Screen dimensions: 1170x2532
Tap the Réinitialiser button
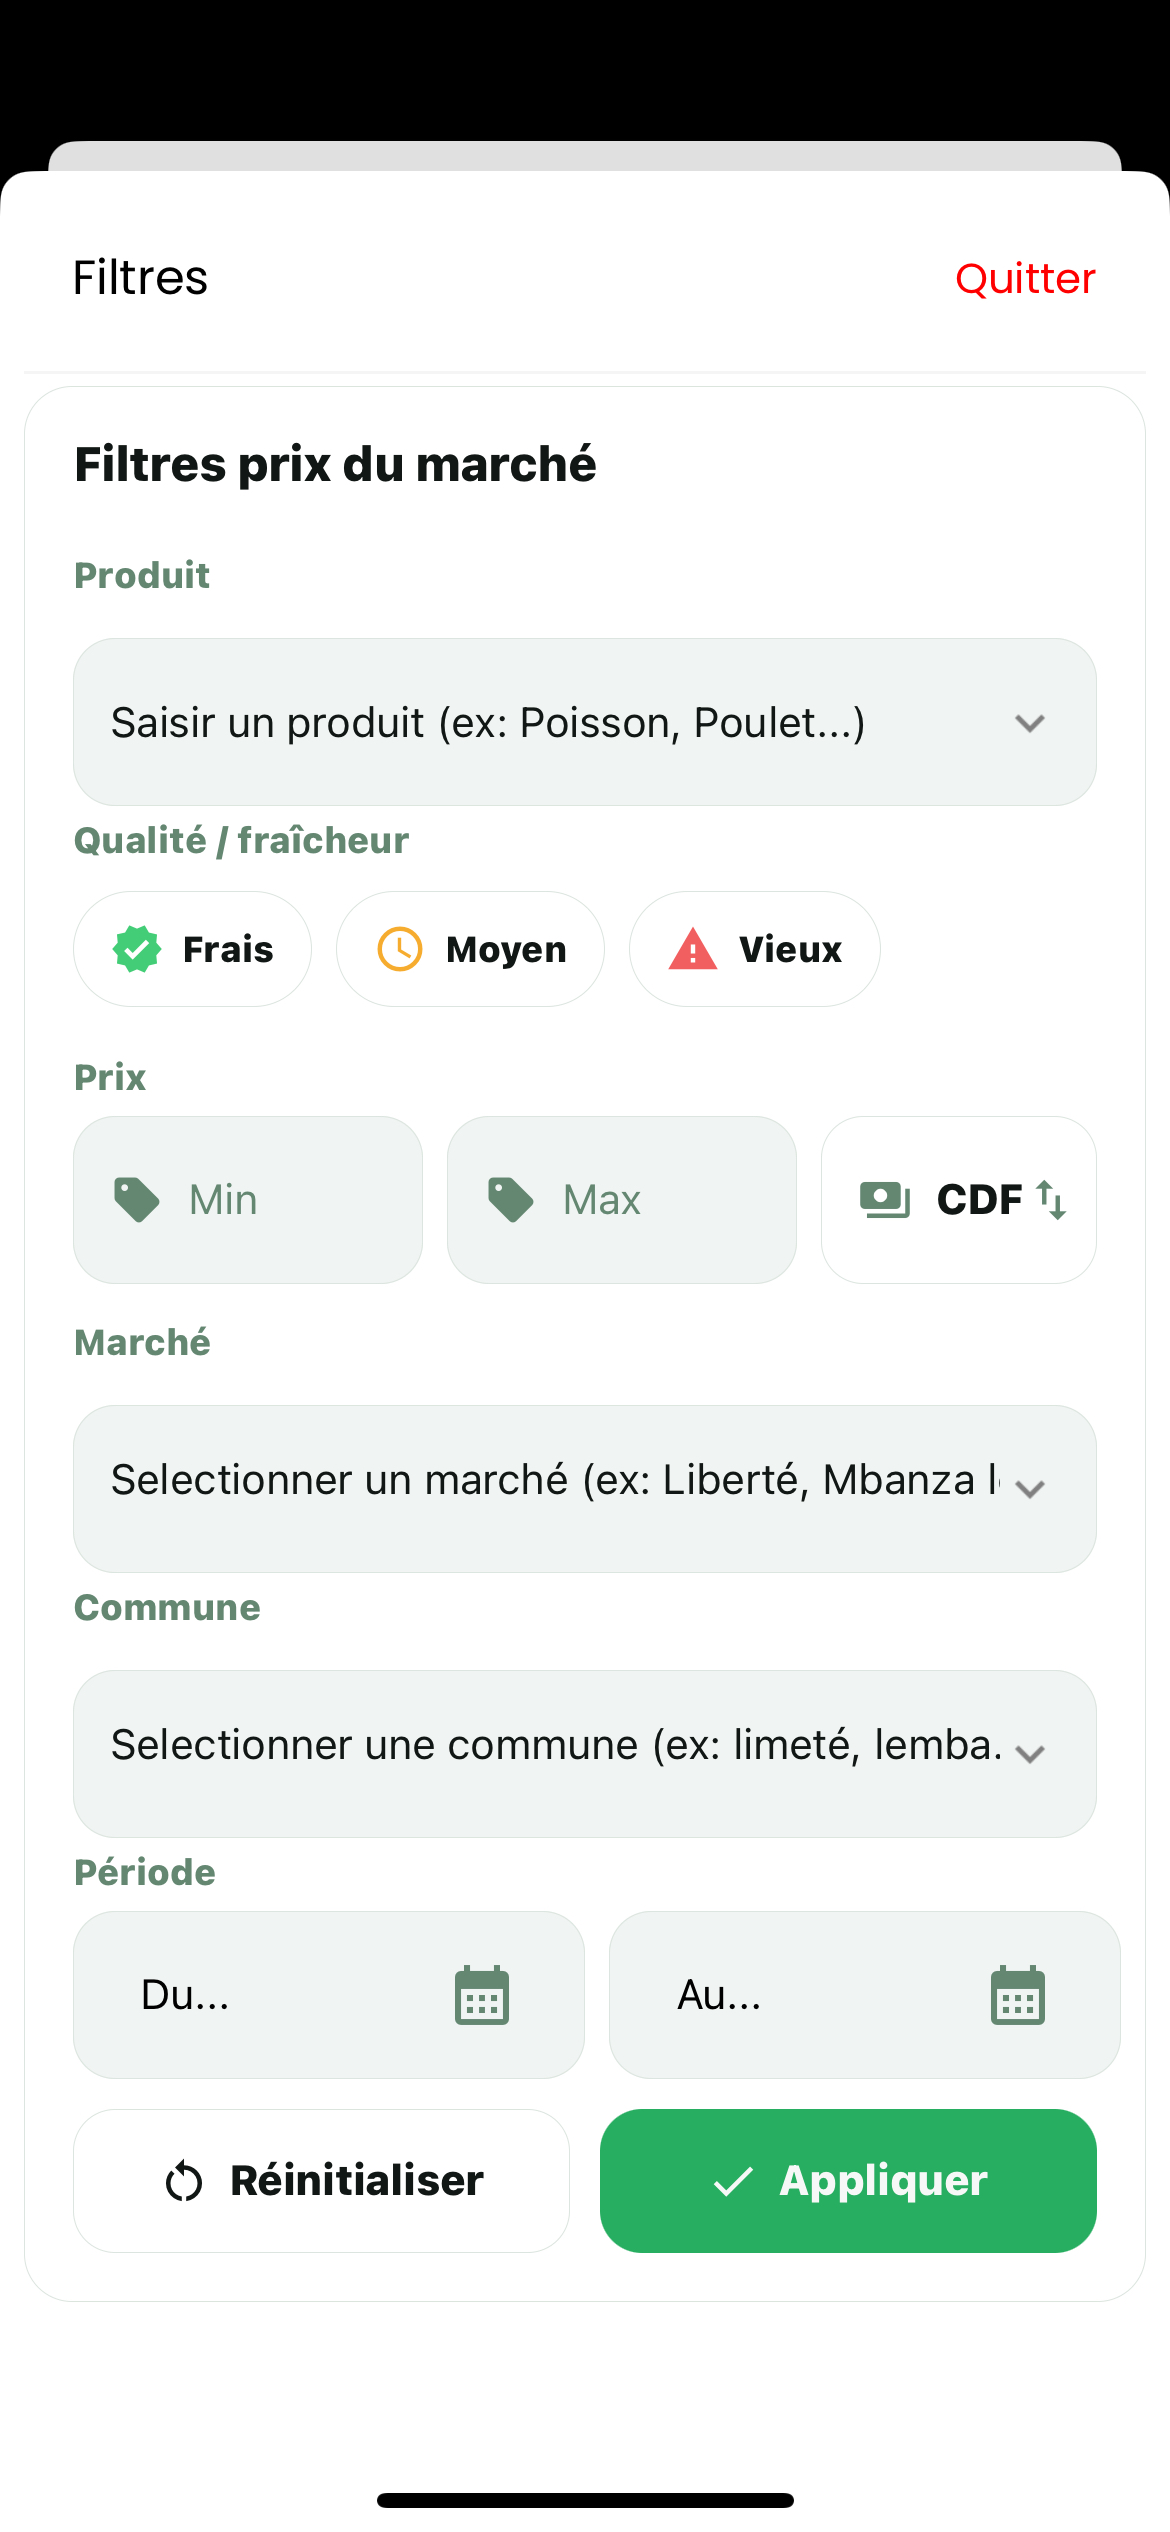point(322,2181)
